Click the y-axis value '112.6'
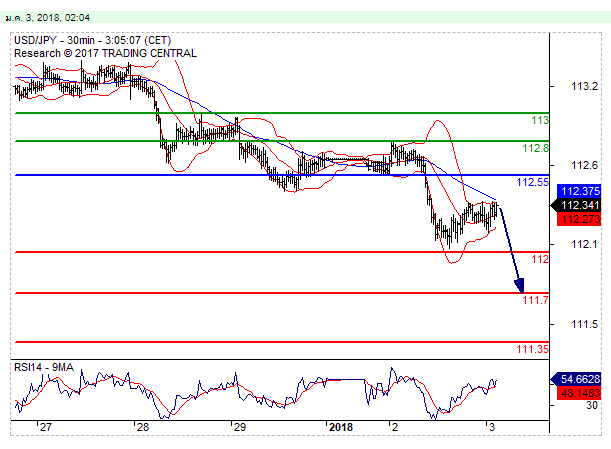Image resolution: width=611 pixels, height=449 pixels. pyautogui.click(x=584, y=165)
